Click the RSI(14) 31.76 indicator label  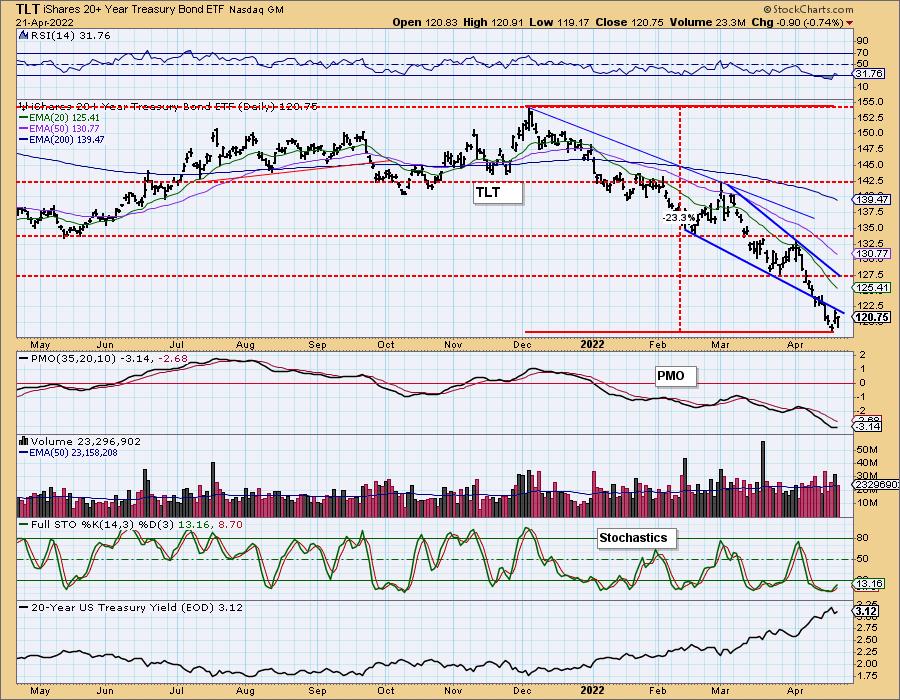click(71, 35)
